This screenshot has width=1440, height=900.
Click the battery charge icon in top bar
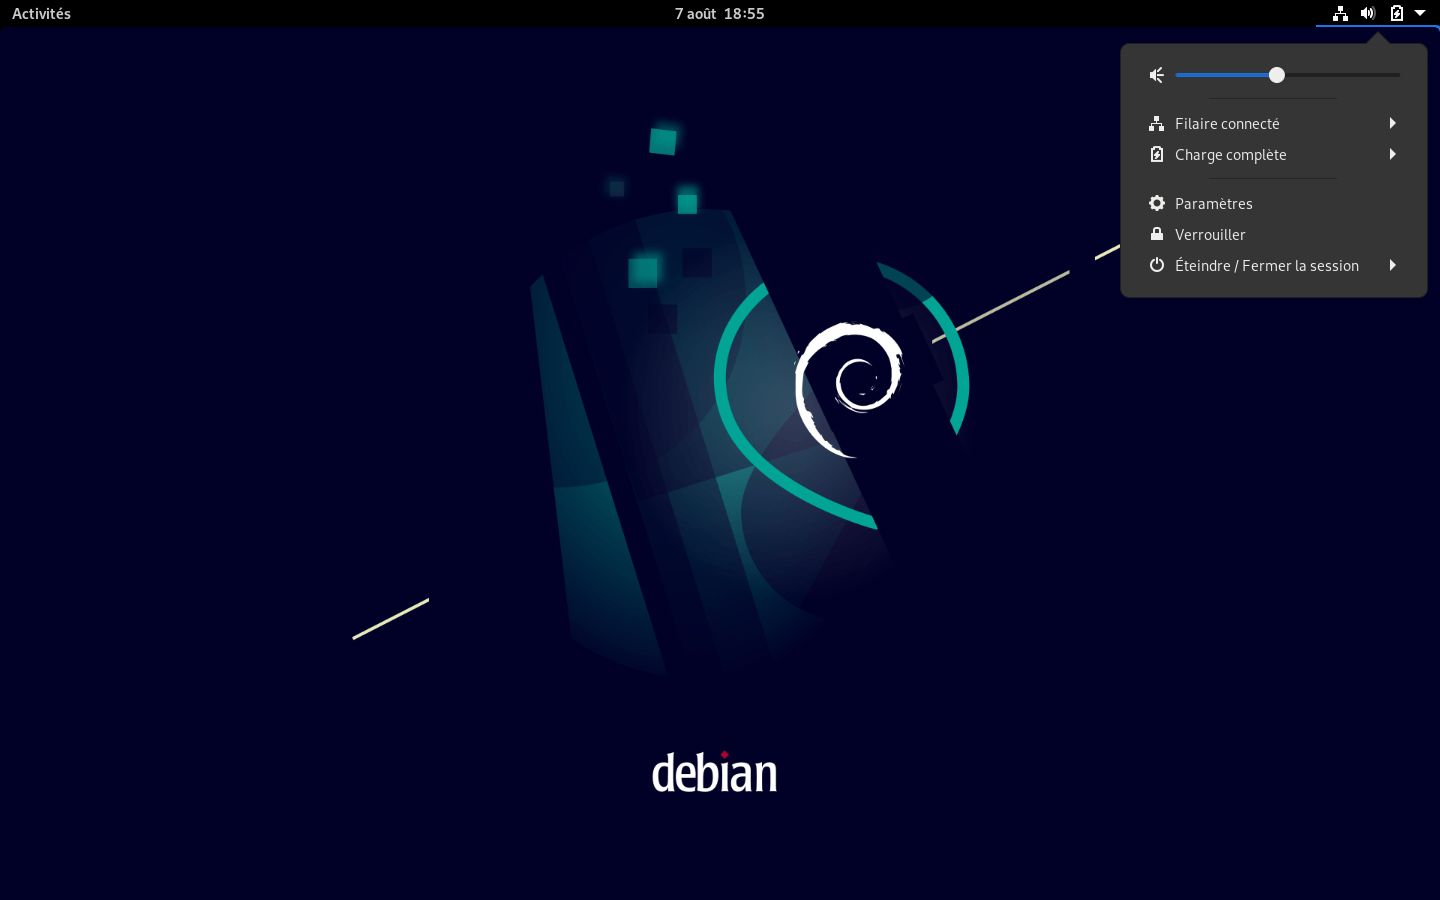coord(1397,13)
